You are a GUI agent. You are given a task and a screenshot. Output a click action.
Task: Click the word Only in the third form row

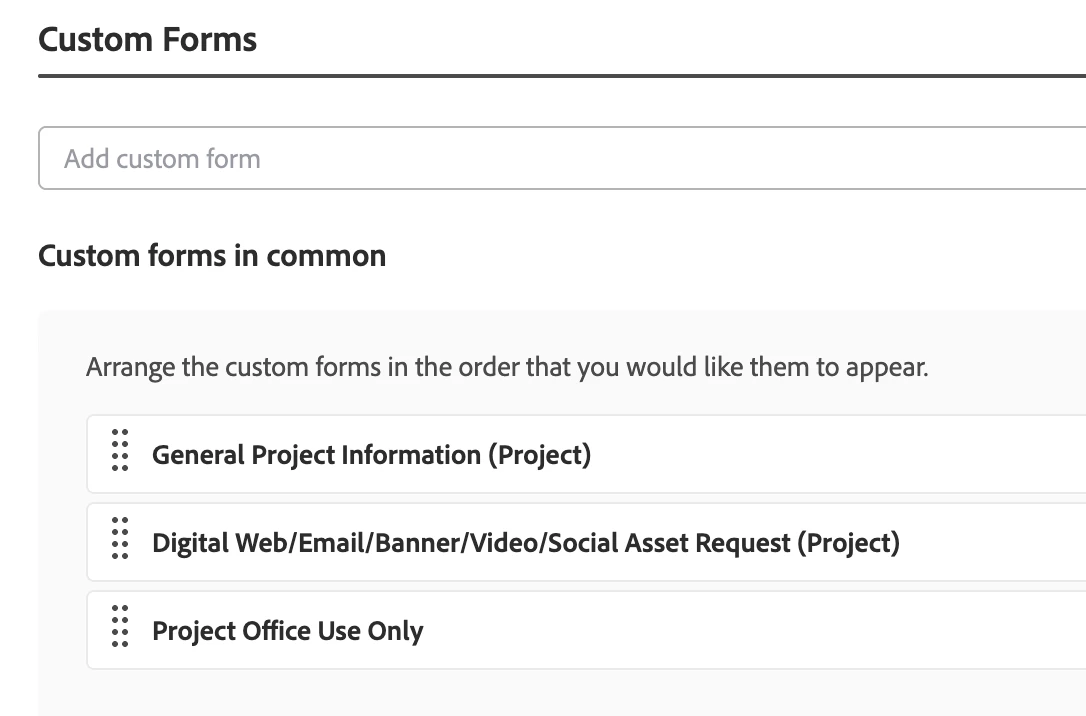click(396, 631)
